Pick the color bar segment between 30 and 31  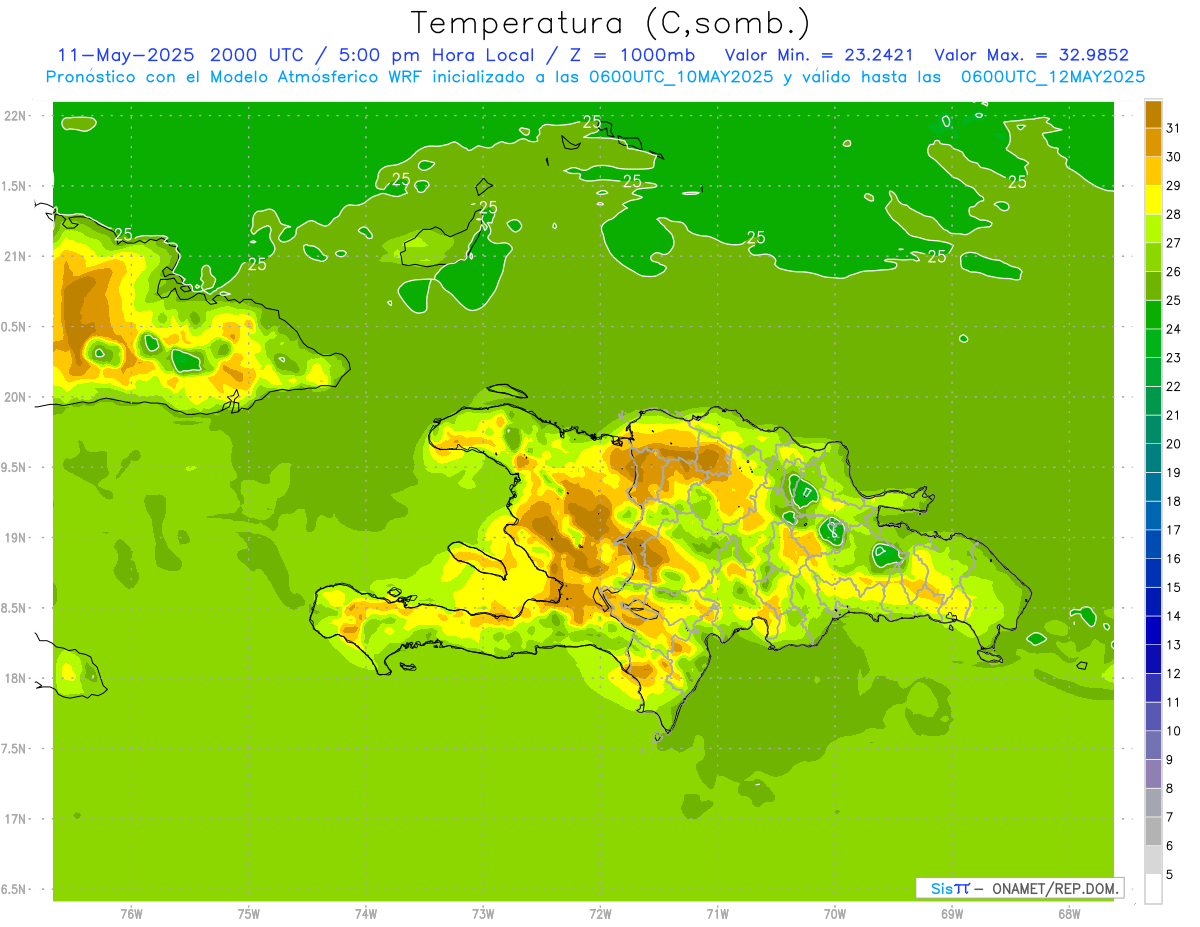coord(1153,143)
